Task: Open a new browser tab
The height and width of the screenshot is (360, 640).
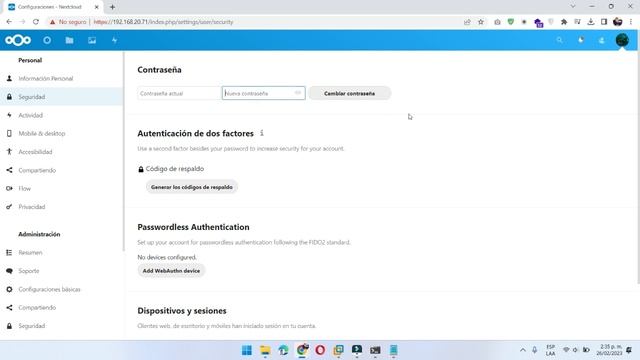Action: click(112, 7)
